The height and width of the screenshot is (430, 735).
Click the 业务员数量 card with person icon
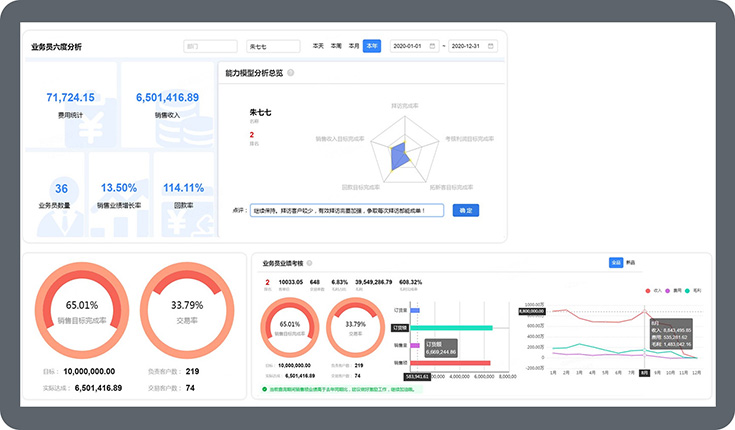click(x=62, y=195)
